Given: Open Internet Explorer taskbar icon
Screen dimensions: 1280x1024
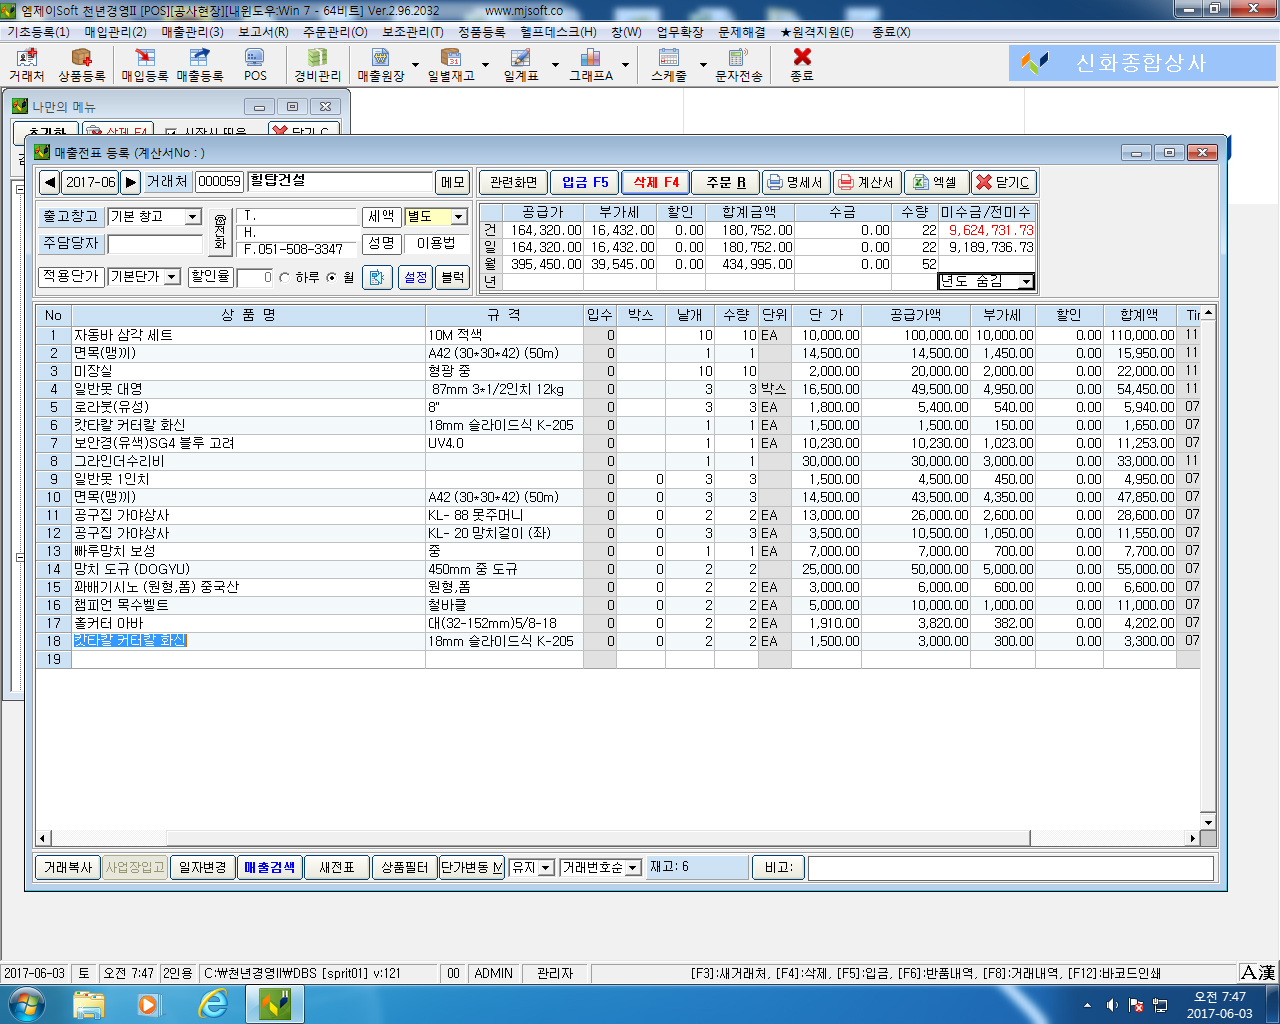Looking at the screenshot, I should 213,1004.
